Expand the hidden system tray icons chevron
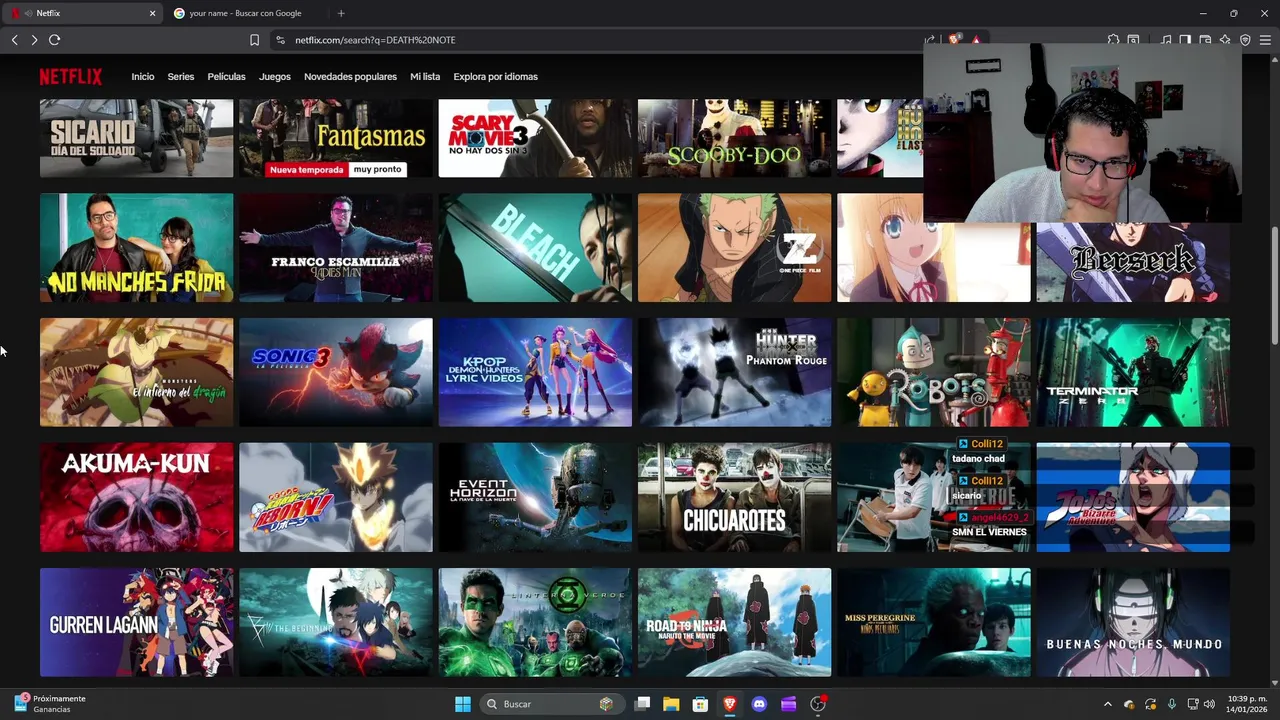1280x720 pixels. 1107,704
